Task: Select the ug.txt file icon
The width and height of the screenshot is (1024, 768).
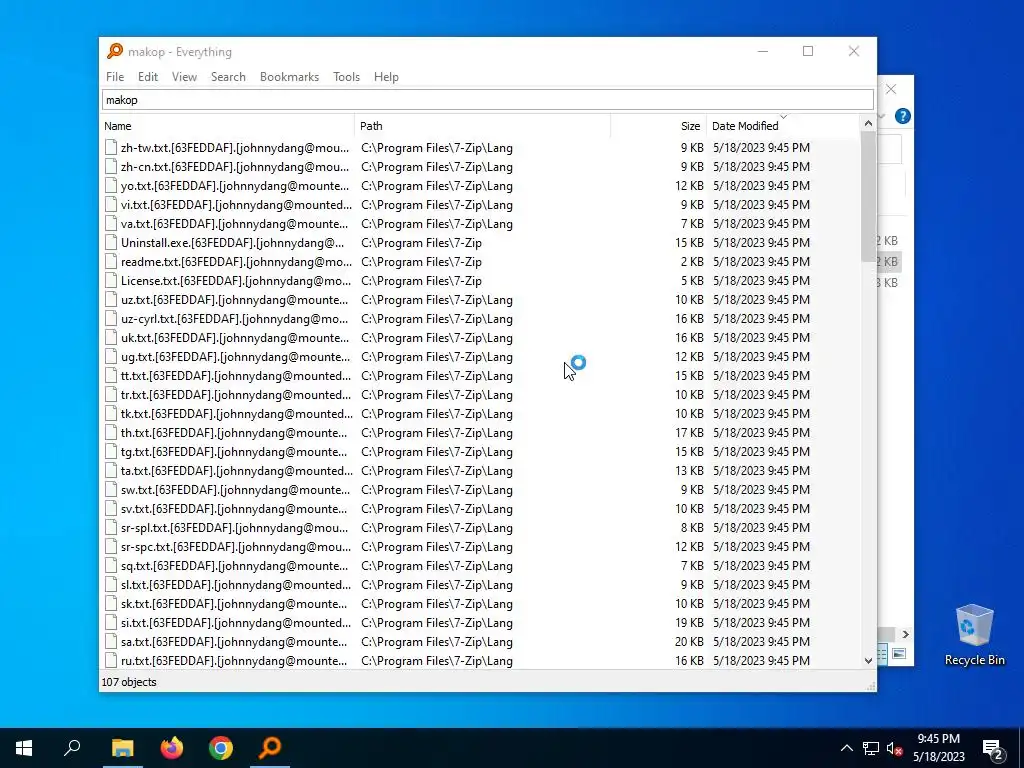Action: click(x=111, y=357)
